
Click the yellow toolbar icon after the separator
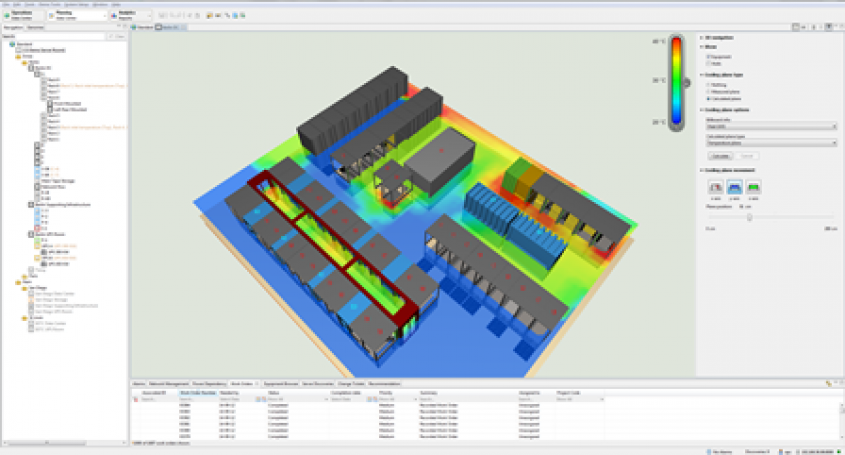(x=209, y=16)
